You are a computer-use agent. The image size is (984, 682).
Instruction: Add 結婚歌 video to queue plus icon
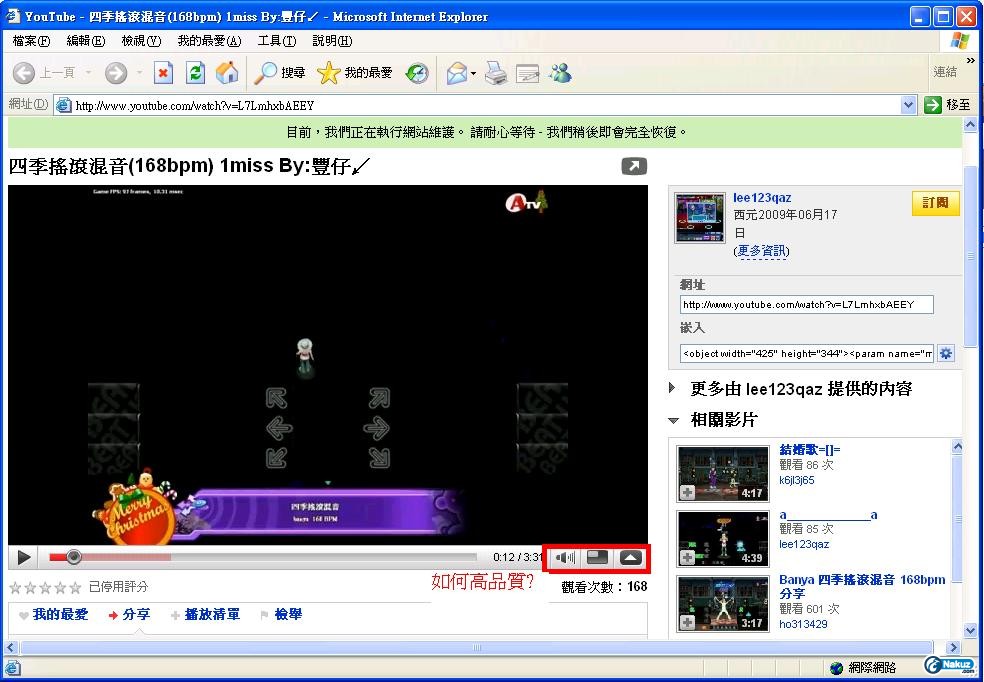tap(688, 493)
